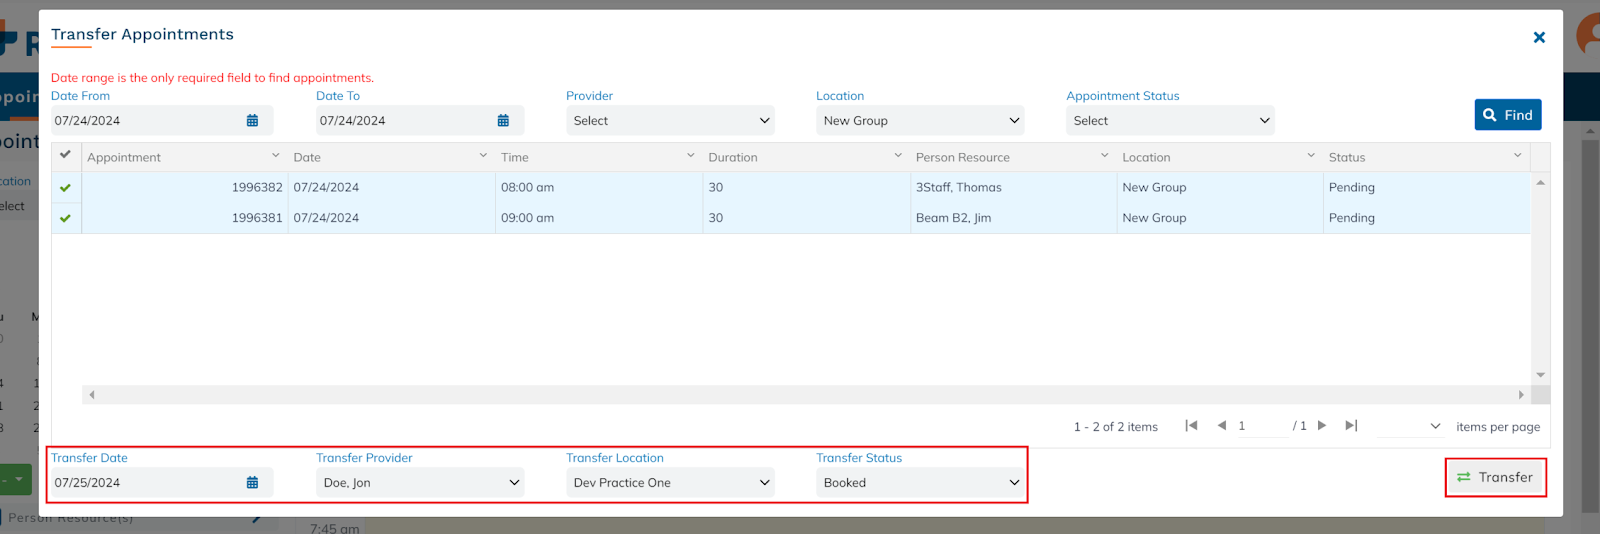Open the Transfer Status dropdown showing Booked

coord(920,483)
